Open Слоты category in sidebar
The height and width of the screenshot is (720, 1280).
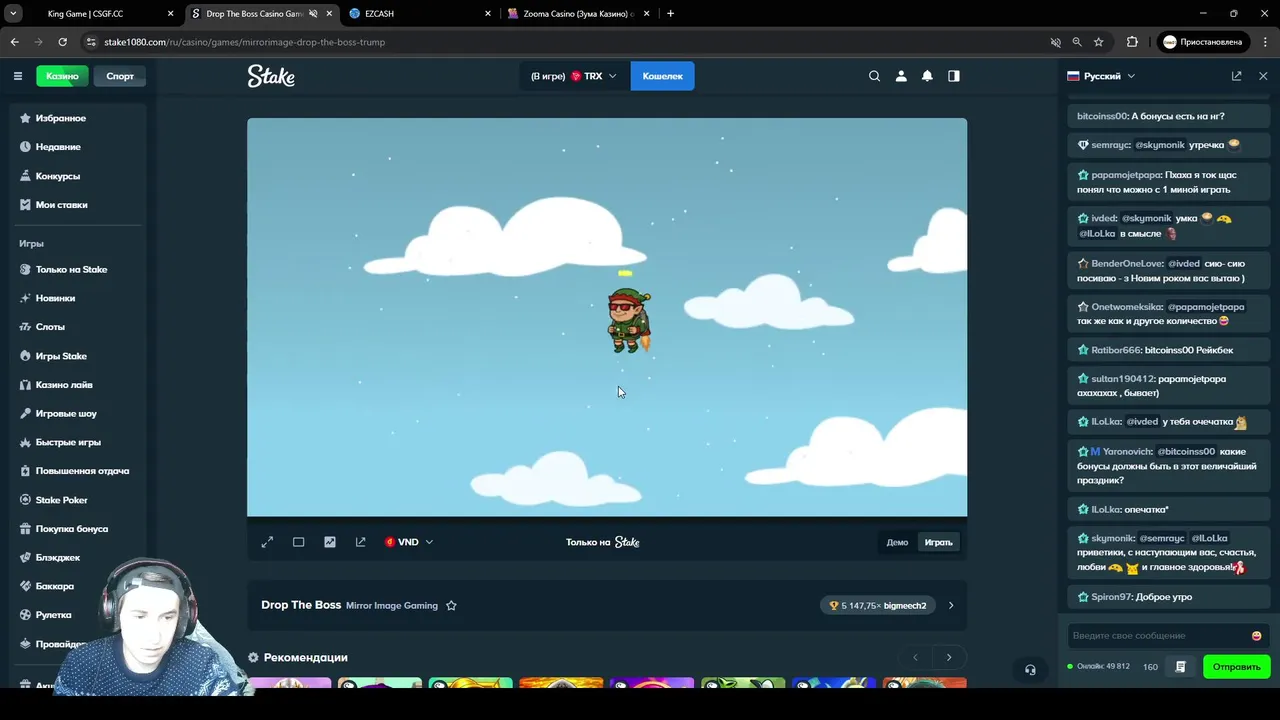point(50,327)
